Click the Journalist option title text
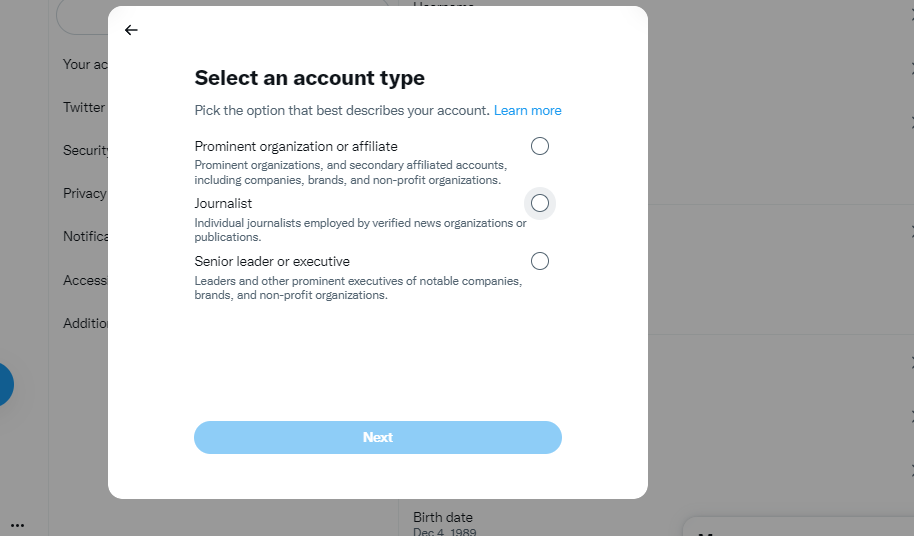914x536 pixels. point(223,203)
